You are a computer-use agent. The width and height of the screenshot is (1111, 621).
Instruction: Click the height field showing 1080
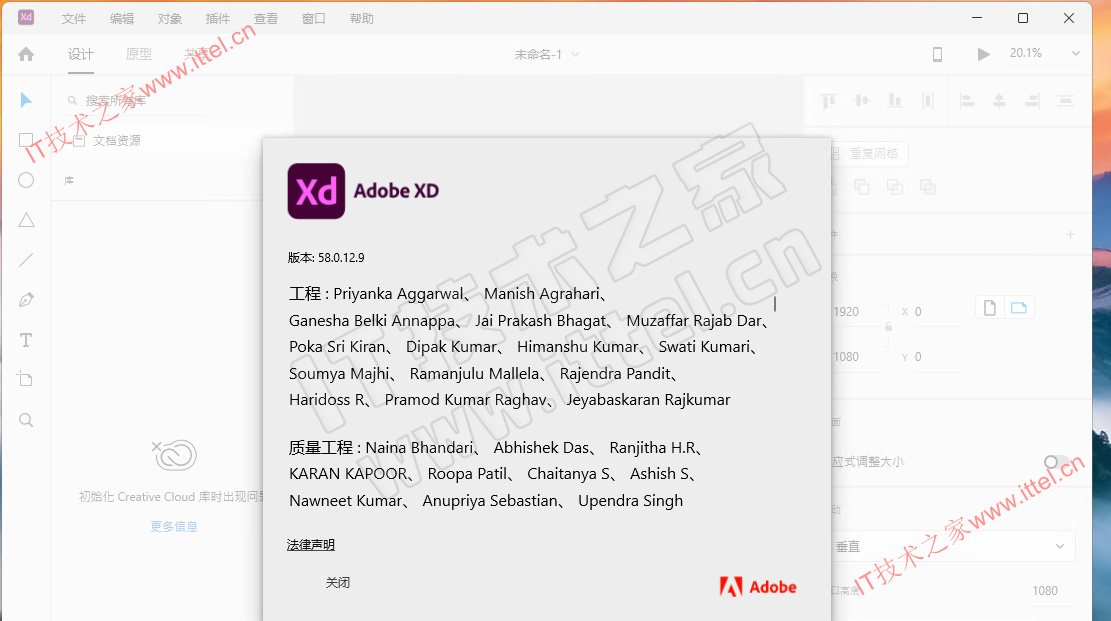point(859,357)
